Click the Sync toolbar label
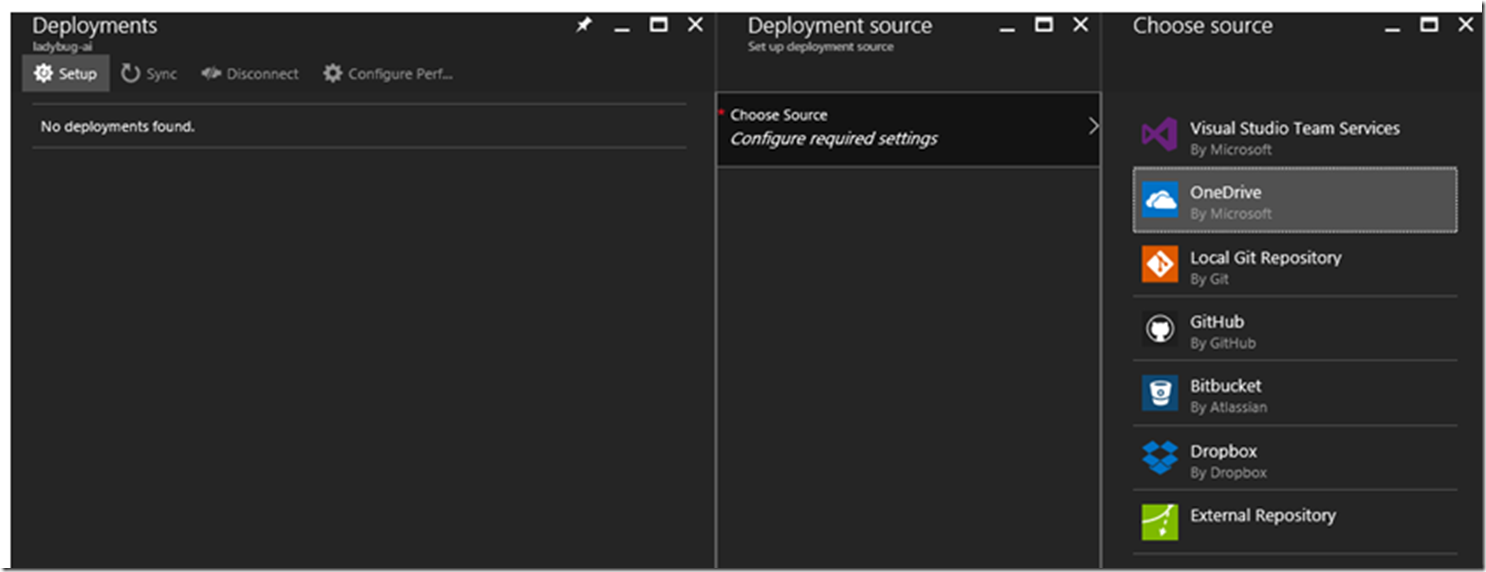The image size is (1486, 572). (x=162, y=74)
